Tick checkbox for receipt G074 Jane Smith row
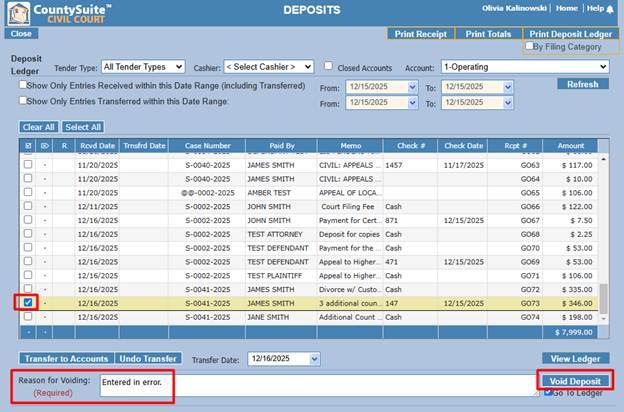The width and height of the screenshot is (624, 412). coord(28,316)
